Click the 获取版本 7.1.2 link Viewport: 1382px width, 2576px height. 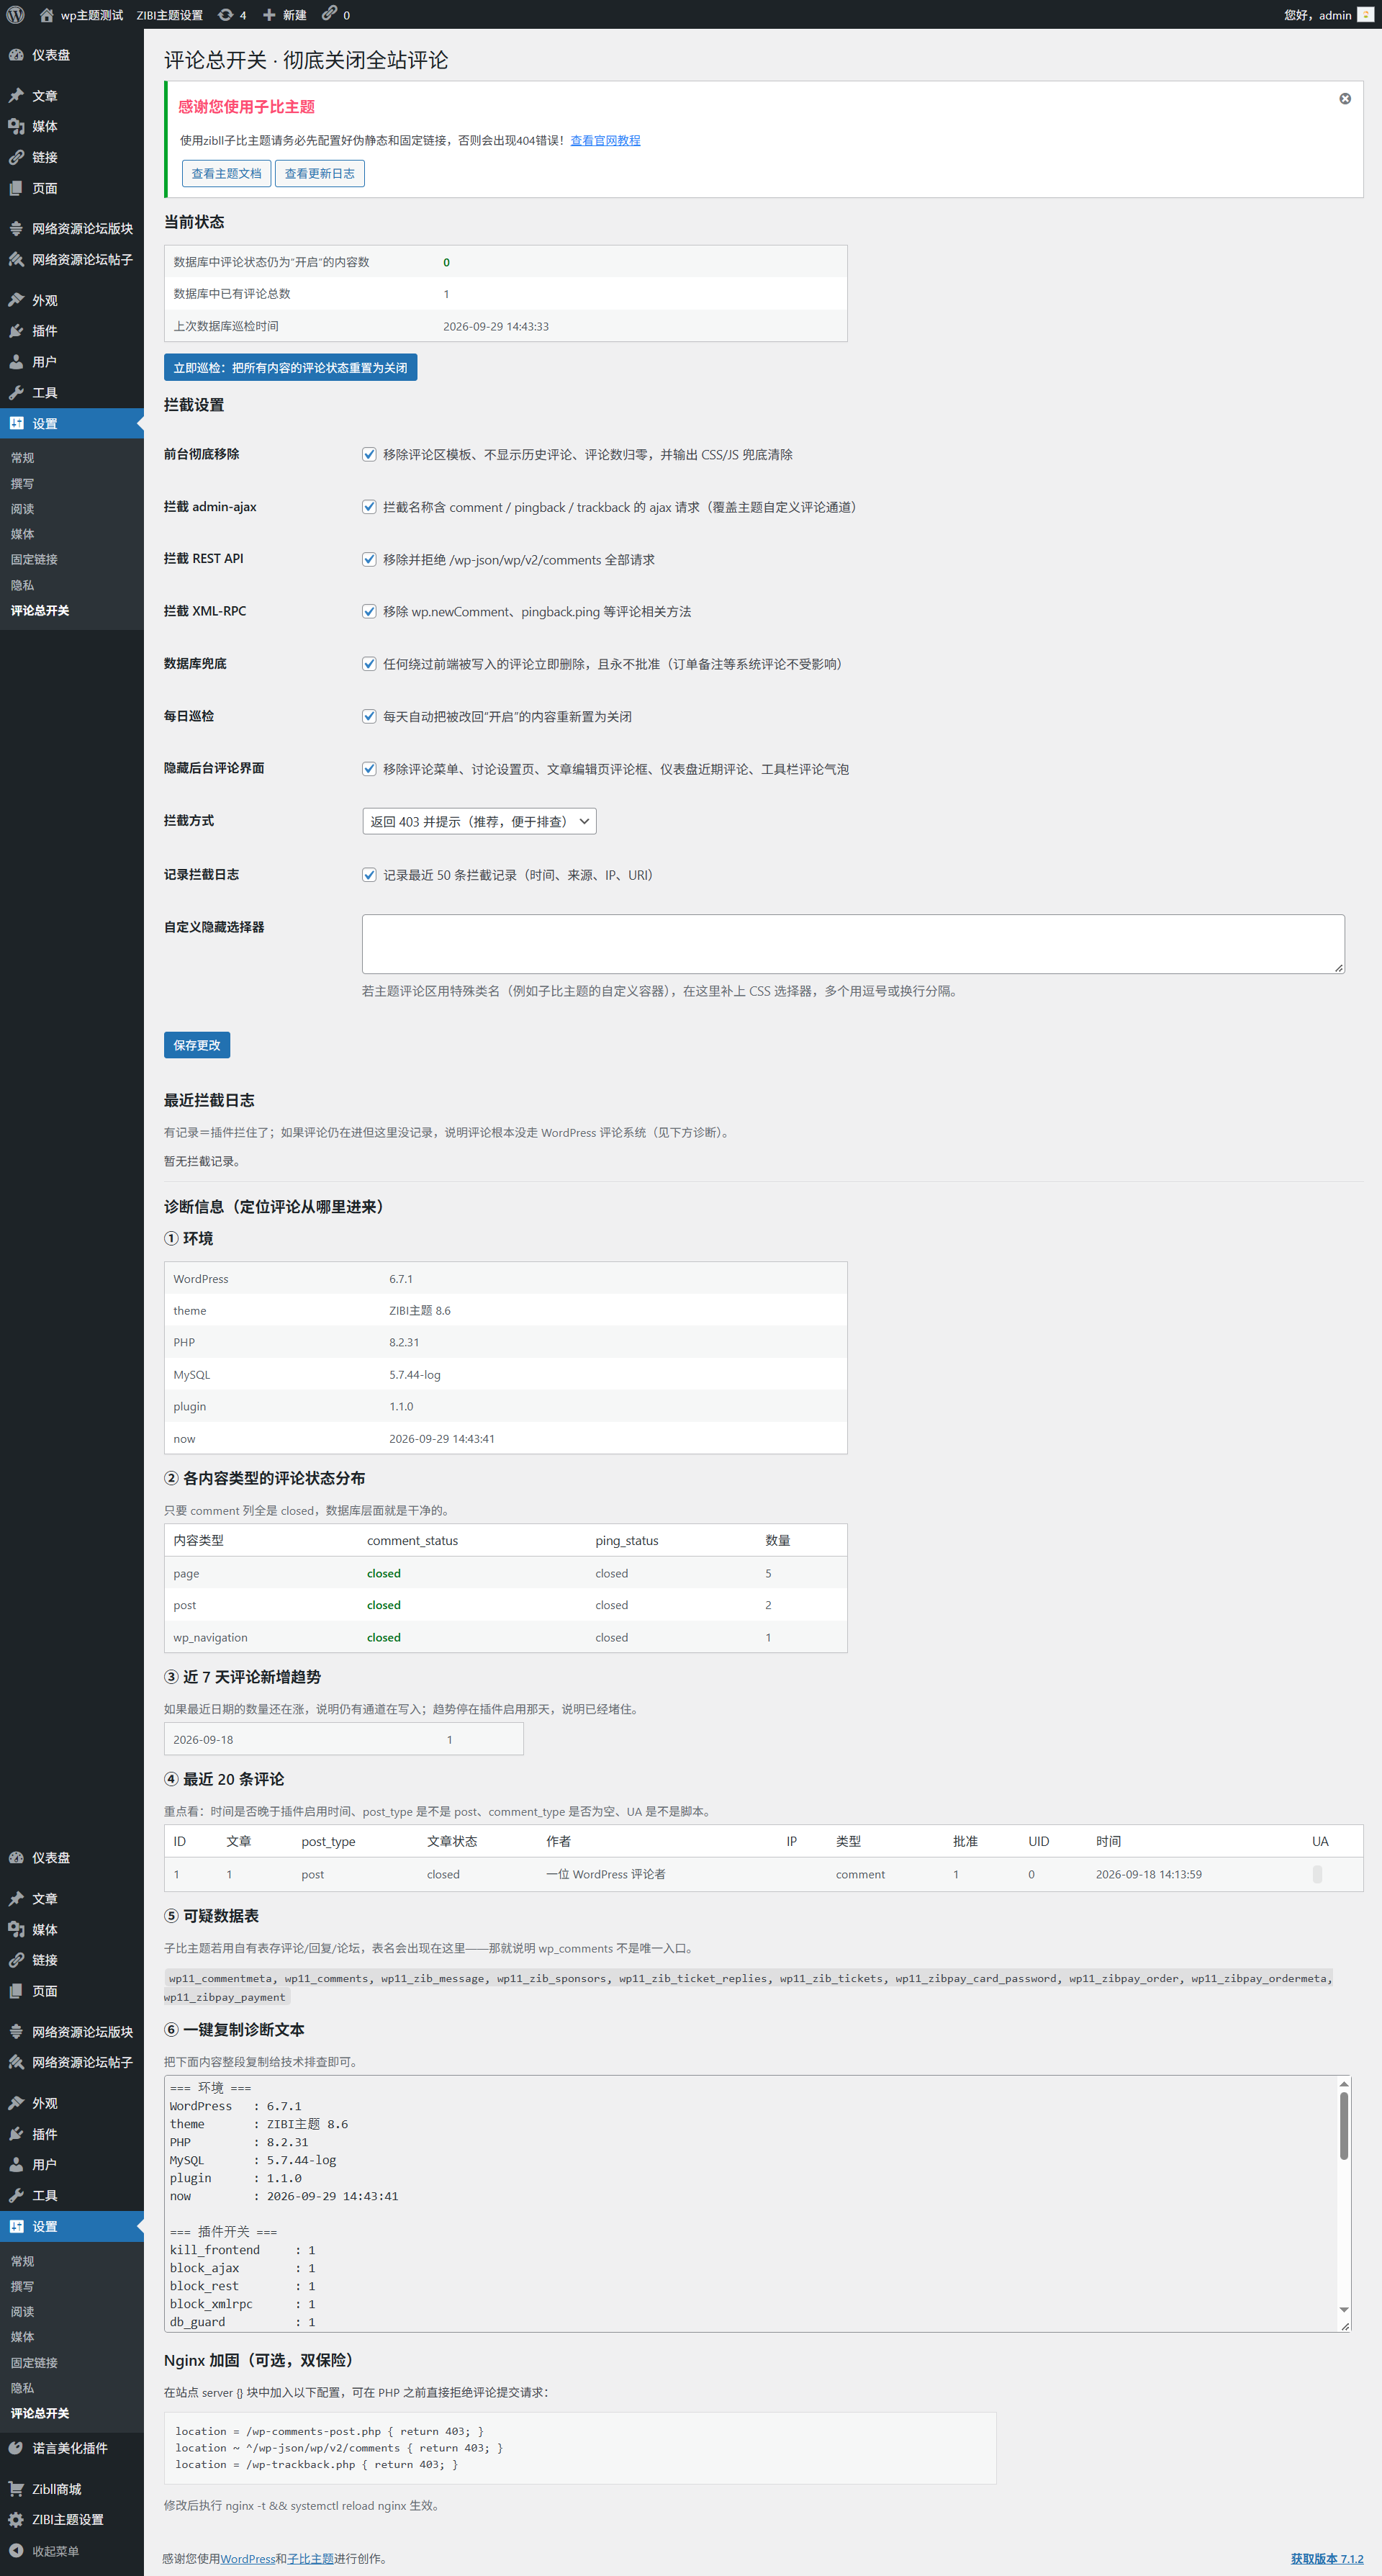(1326, 2559)
